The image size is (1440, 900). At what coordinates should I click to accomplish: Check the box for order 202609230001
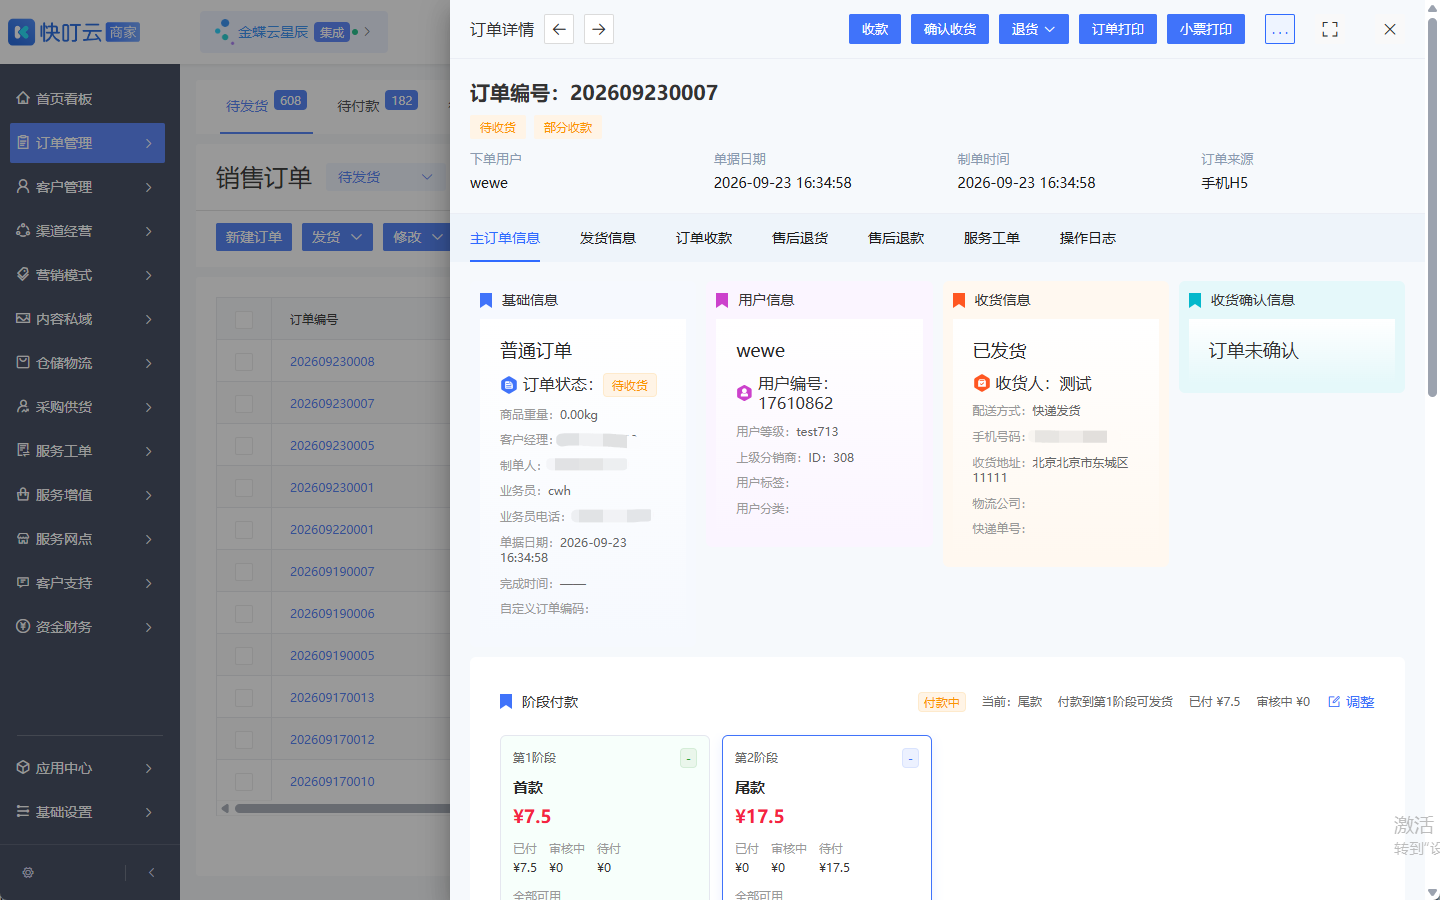point(244,487)
